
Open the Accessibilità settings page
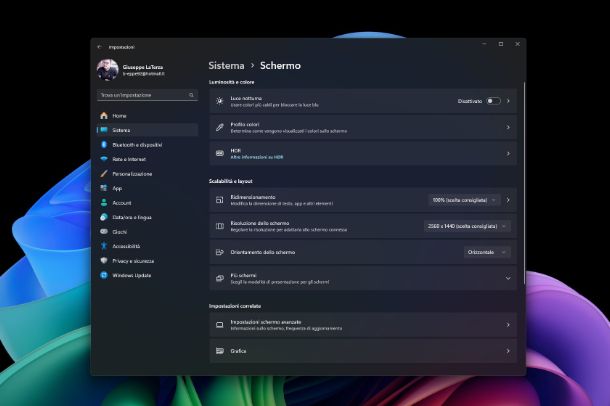tap(126, 246)
